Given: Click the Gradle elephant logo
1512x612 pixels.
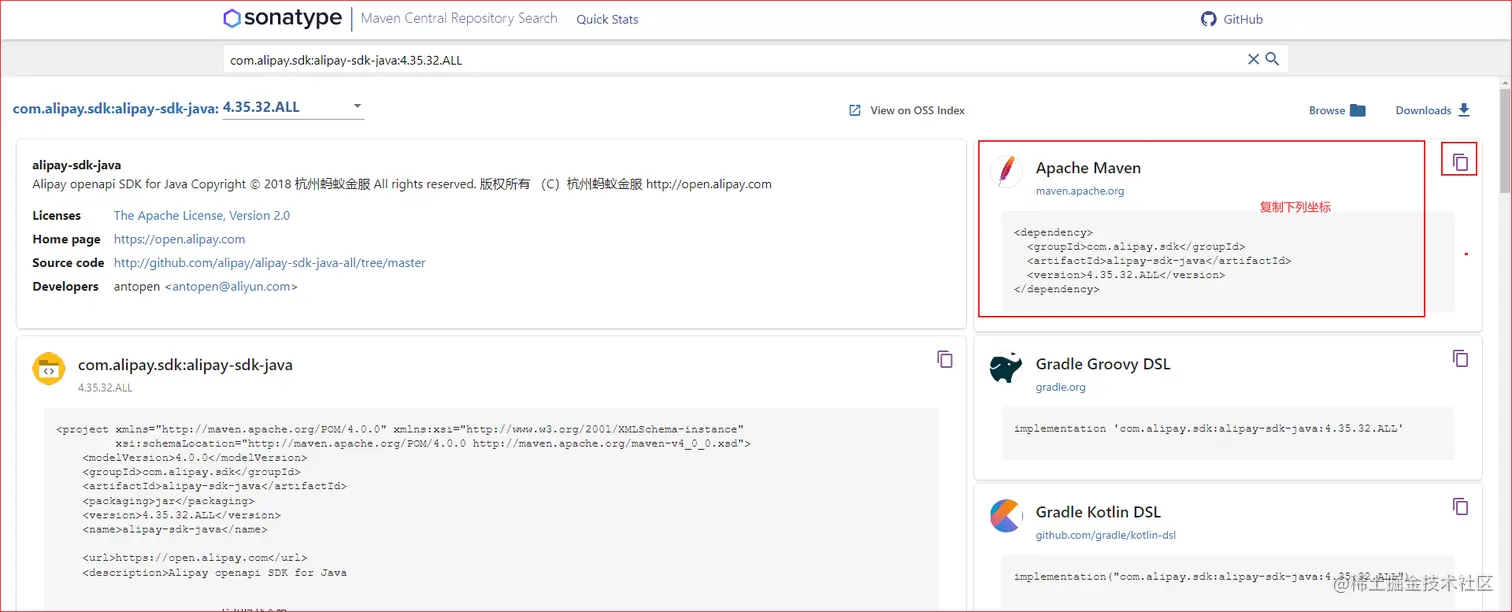Looking at the screenshot, I should point(1006,368).
